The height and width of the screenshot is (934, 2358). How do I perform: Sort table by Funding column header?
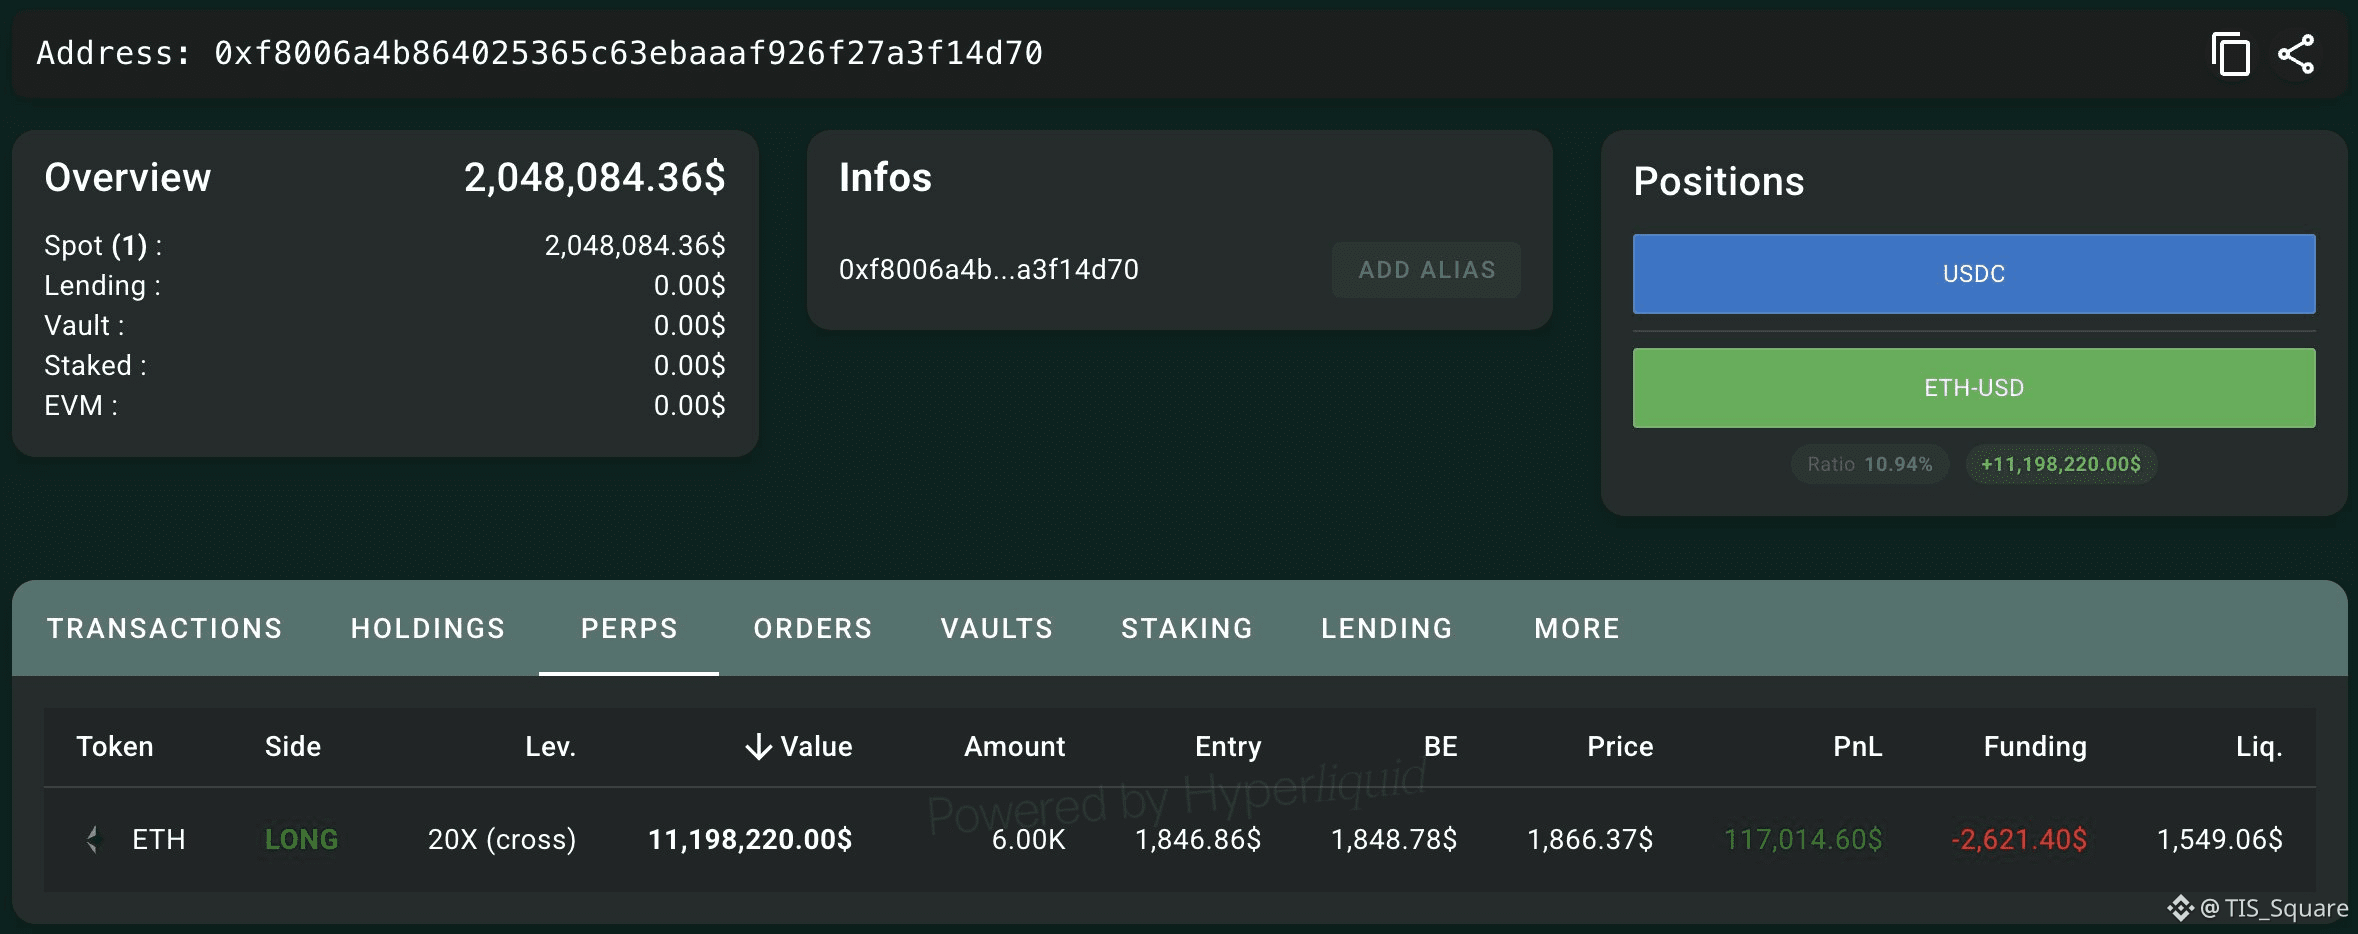click(2035, 746)
